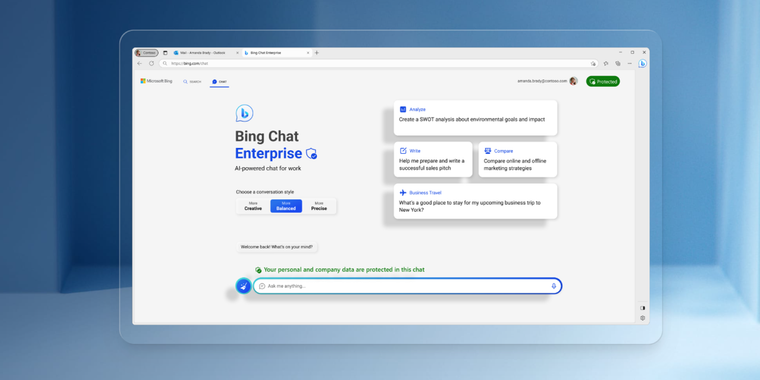Select More Precise conversation style
The width and height of the screenshot is (760, 380).
(319, 206)
